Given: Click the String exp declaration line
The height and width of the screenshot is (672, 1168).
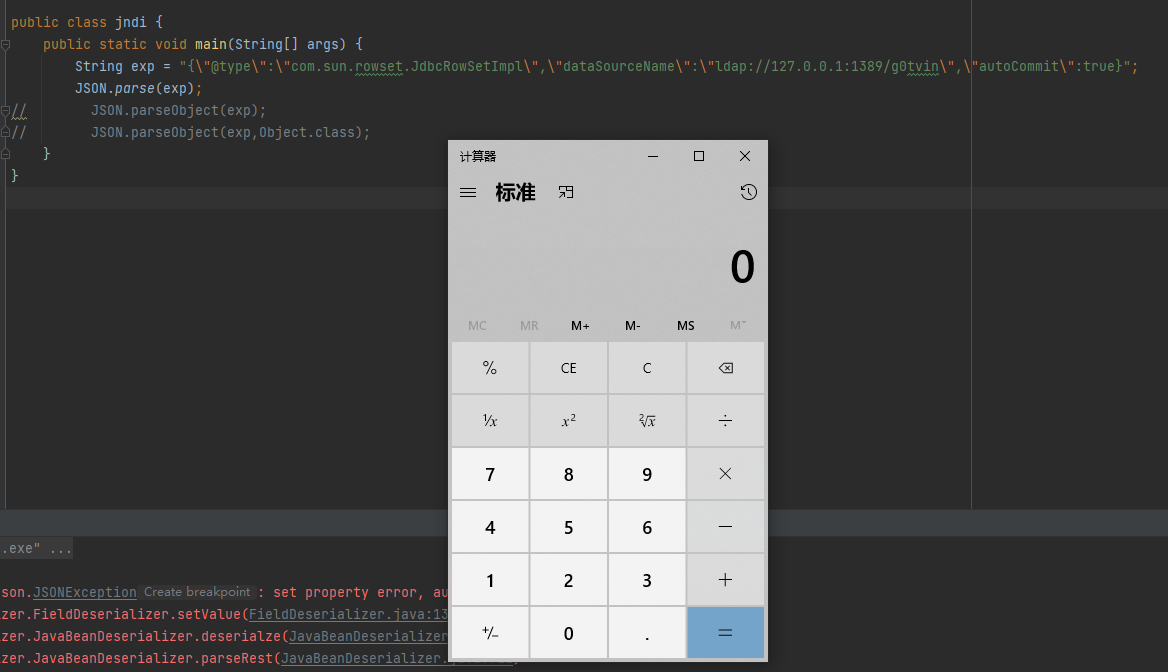Looking at the screenshot, I should [606, 66].
